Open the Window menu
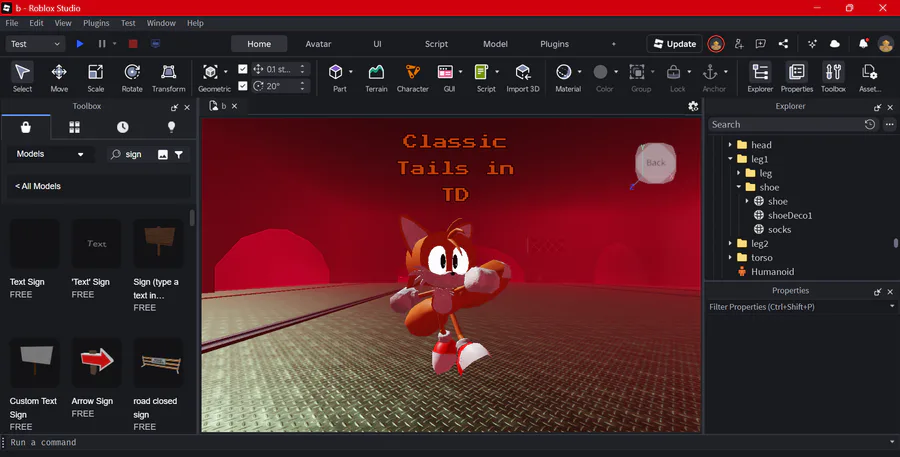 coord(161,23)
